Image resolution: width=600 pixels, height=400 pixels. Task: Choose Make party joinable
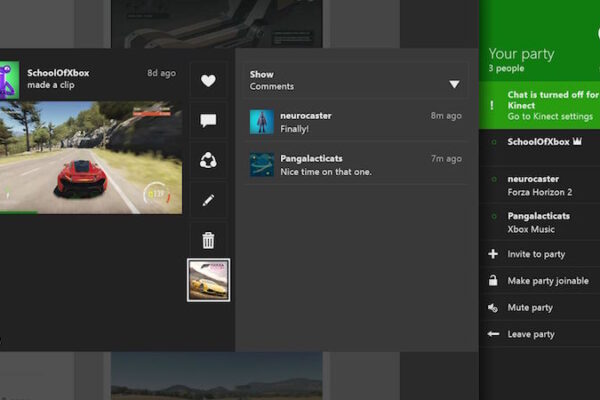tap(540, 281)
